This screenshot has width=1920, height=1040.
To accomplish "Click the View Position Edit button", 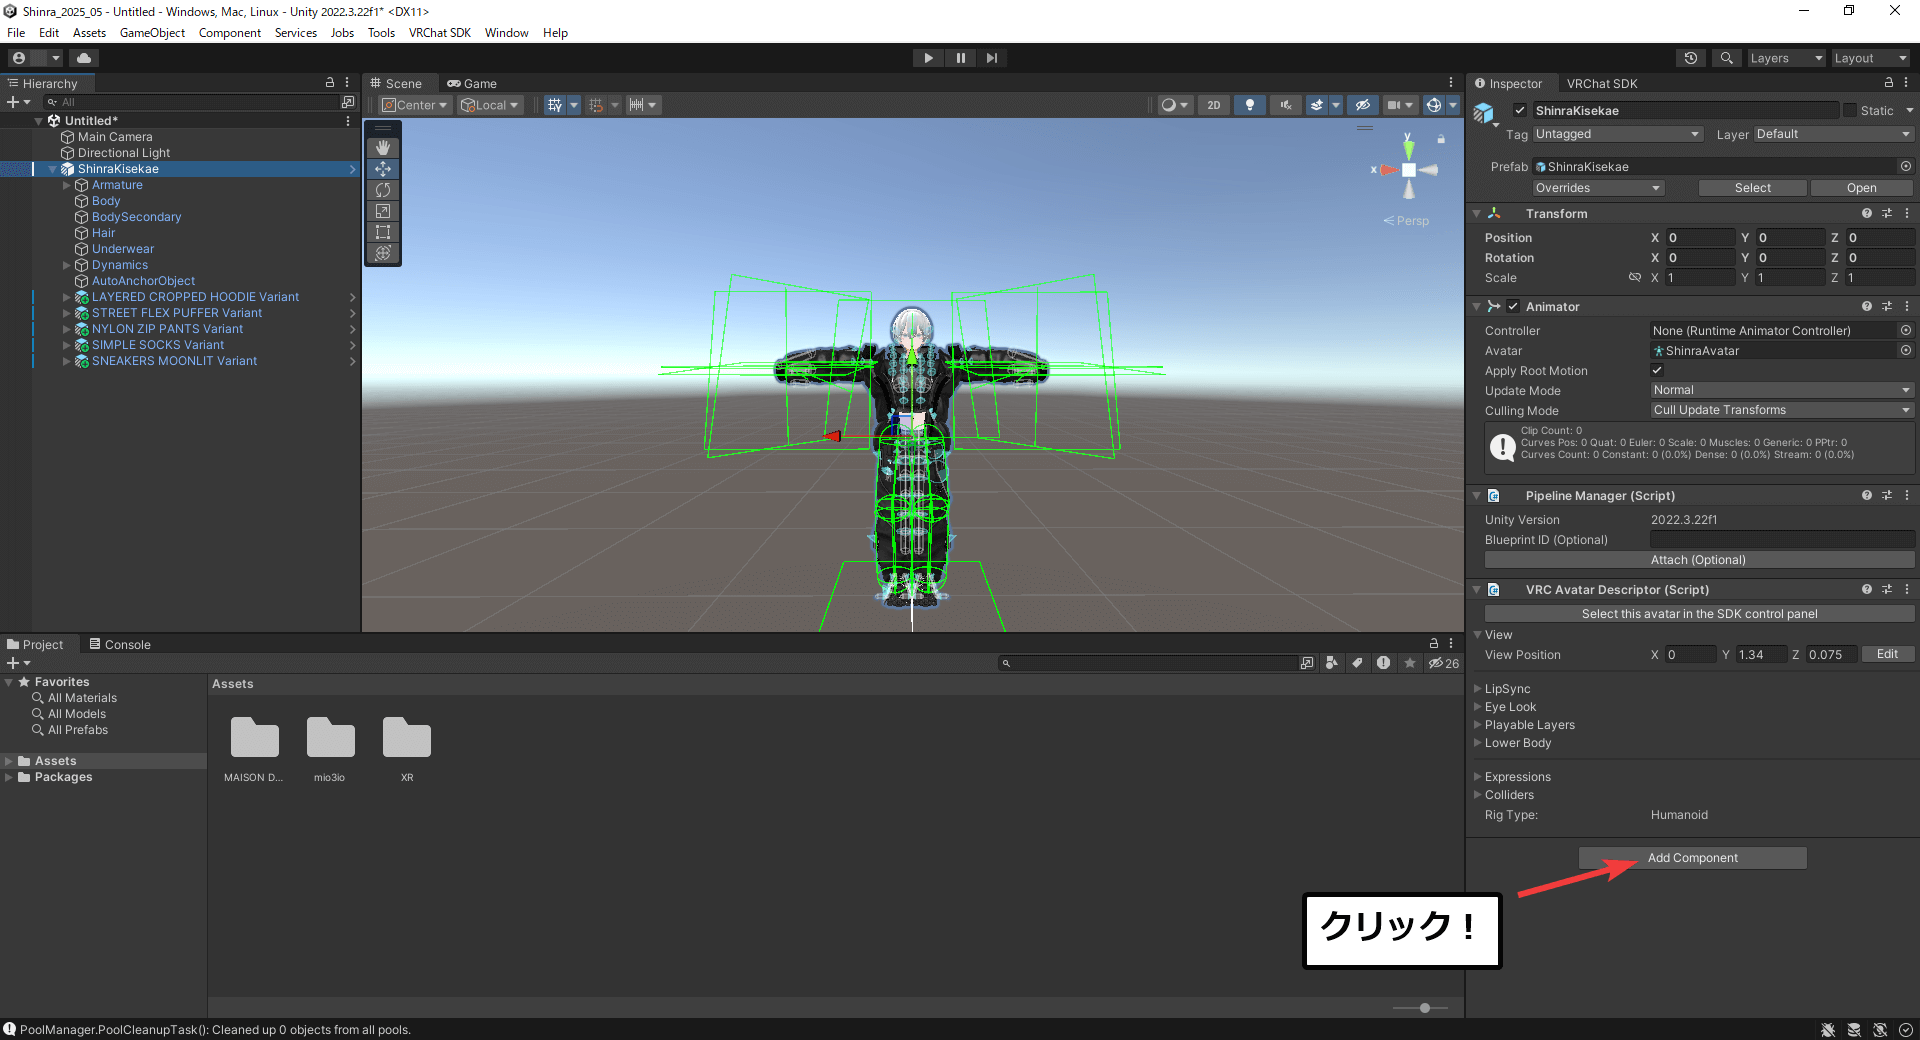I will [x=1888, y=654].
